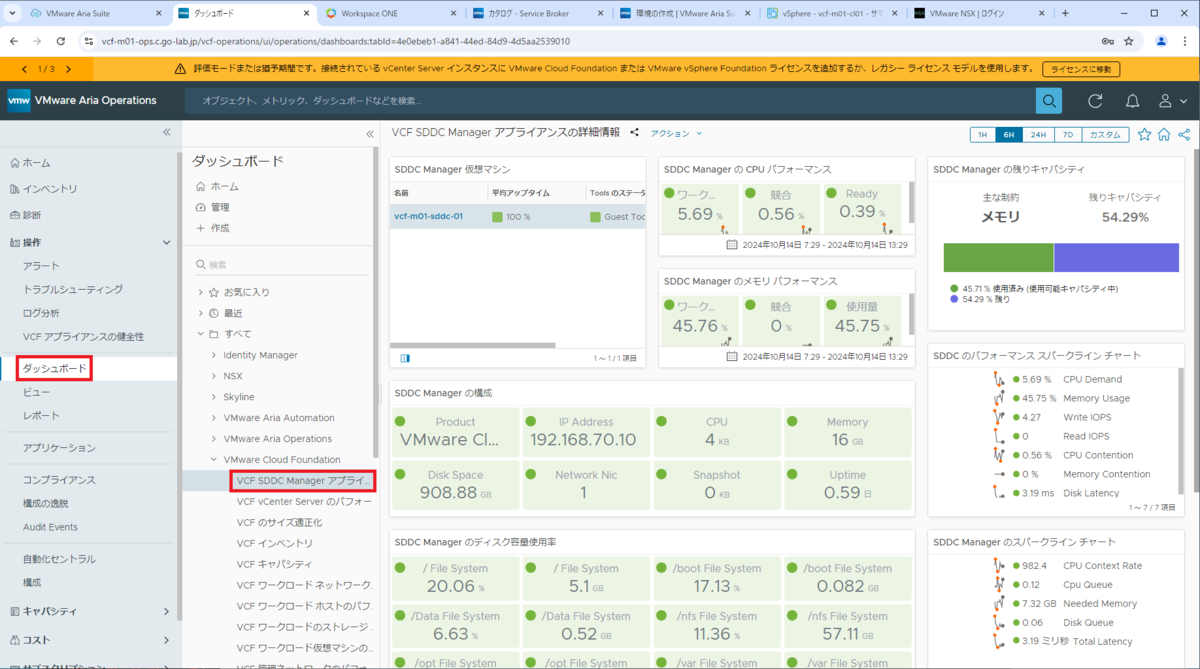Screen dimensions: 1200x669
Task: Expand the NSX folder
Action: 214,376
